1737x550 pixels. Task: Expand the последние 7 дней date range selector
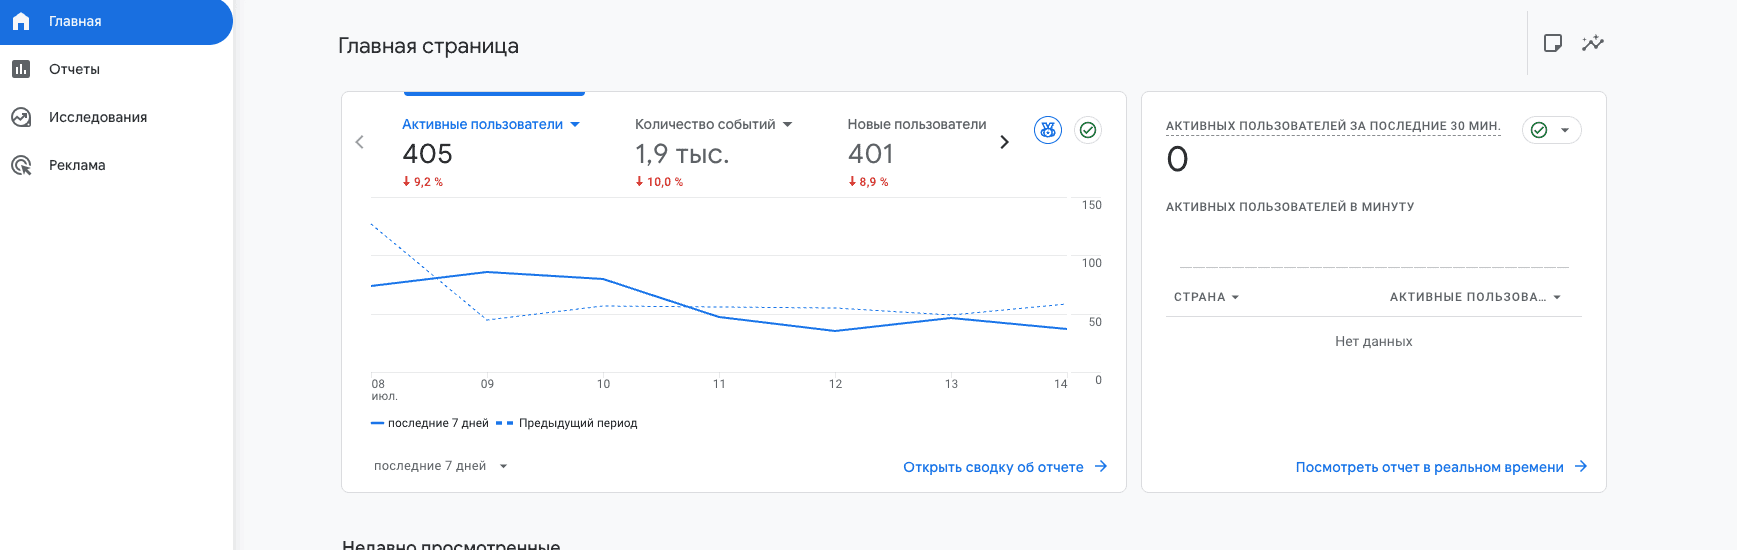(x=440, y=466)
